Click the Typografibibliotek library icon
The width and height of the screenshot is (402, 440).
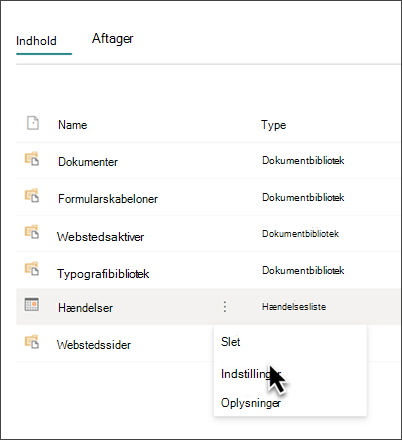pos(32,269)
